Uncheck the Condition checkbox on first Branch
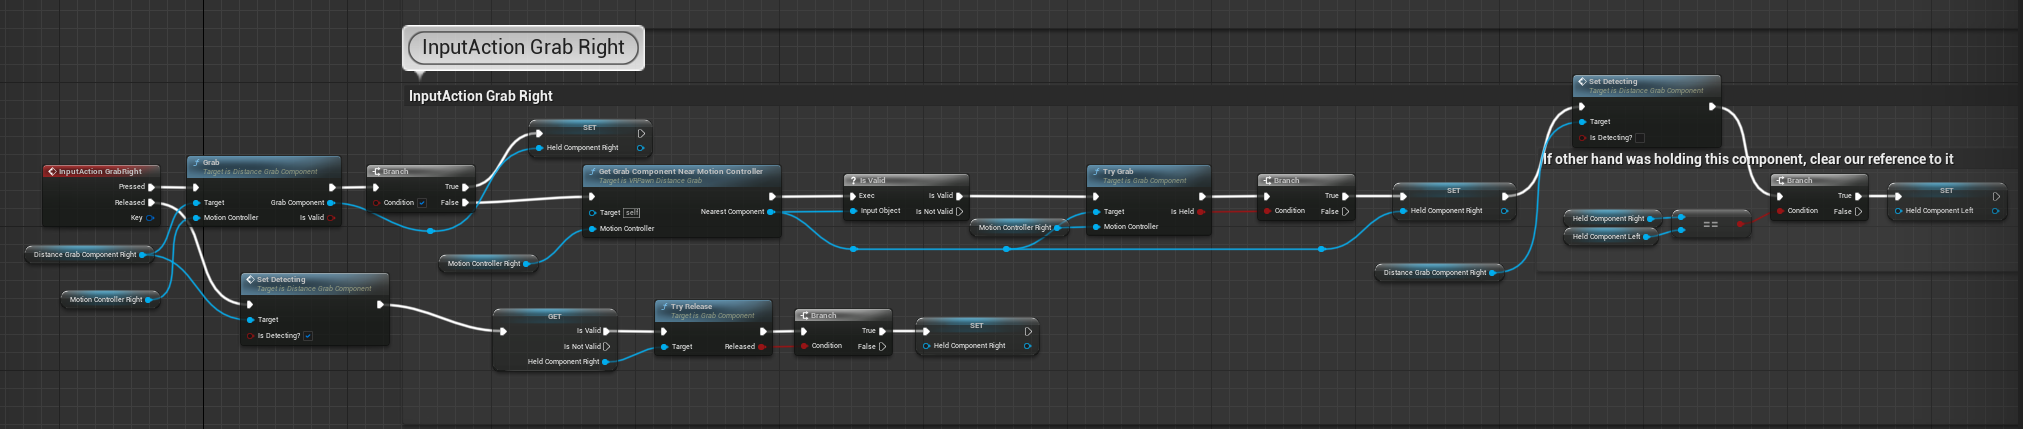The image size is (2023, 429). tap(422, 202)
